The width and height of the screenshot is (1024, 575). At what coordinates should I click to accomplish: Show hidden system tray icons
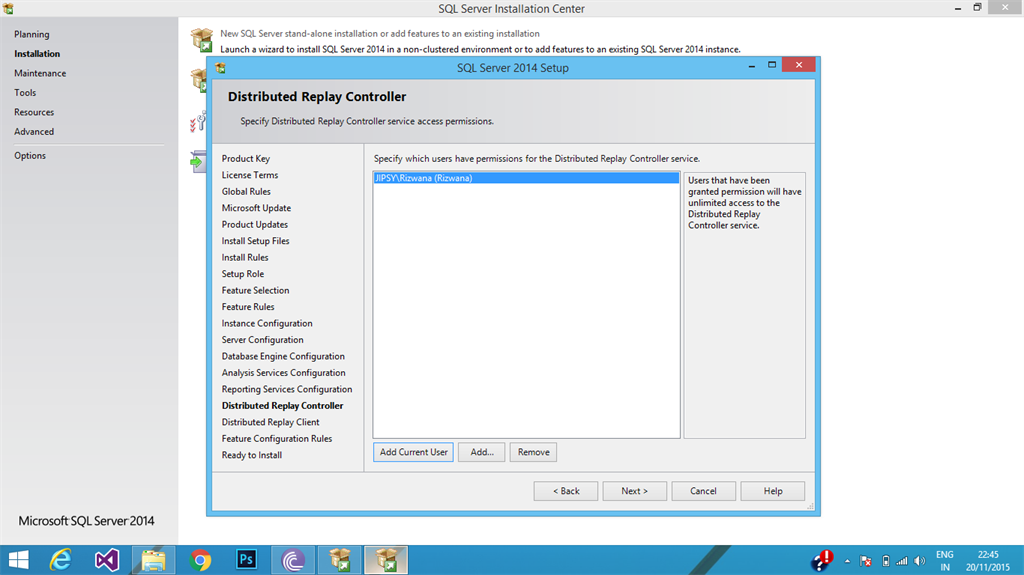point(848,561)
